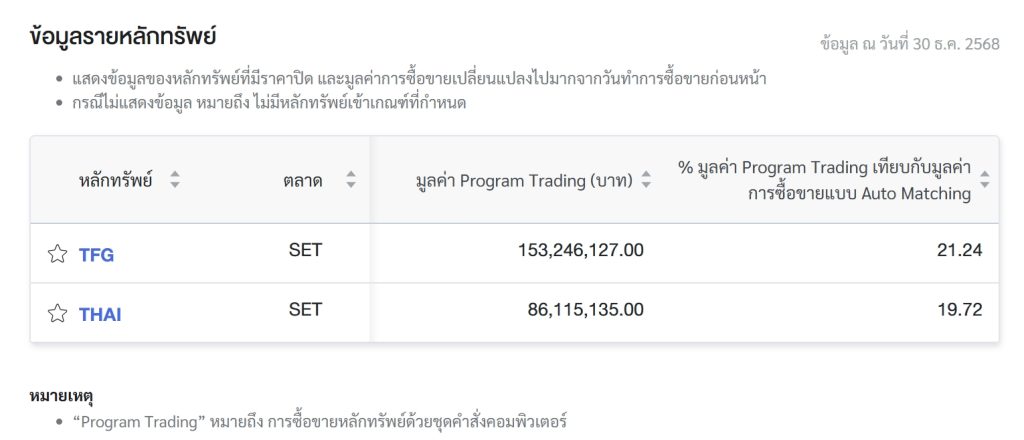Click the ตลาด column header label
1024x440 pixels.
point(303,181)
